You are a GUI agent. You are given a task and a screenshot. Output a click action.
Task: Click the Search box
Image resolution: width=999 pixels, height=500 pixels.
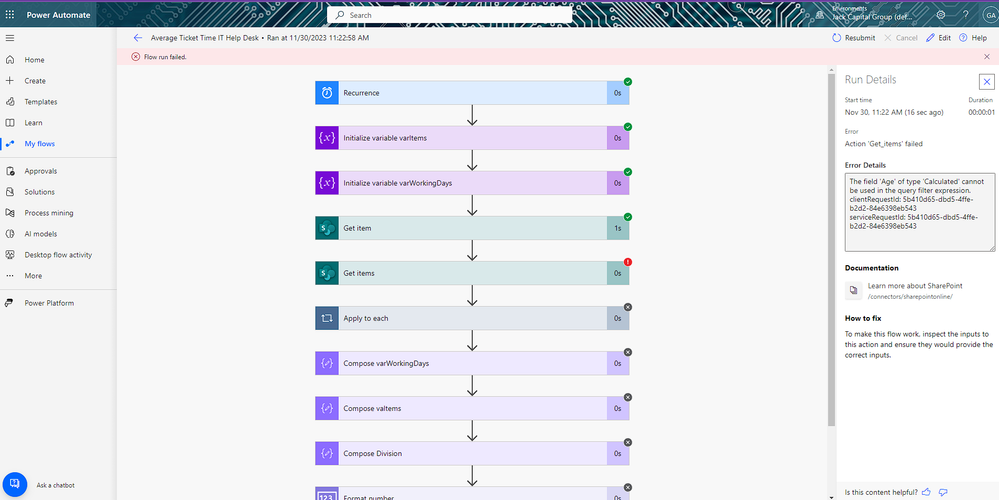pyautogui.click(x=449, y=15)
